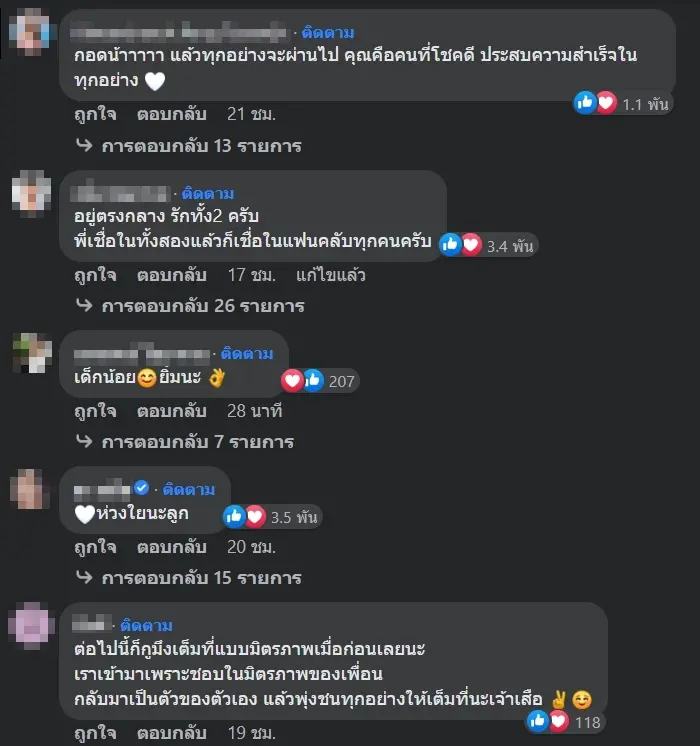Open reactions on the 1.1 พัน comment
This screenshot has height=746, width=700.
[x=622, y=103]
